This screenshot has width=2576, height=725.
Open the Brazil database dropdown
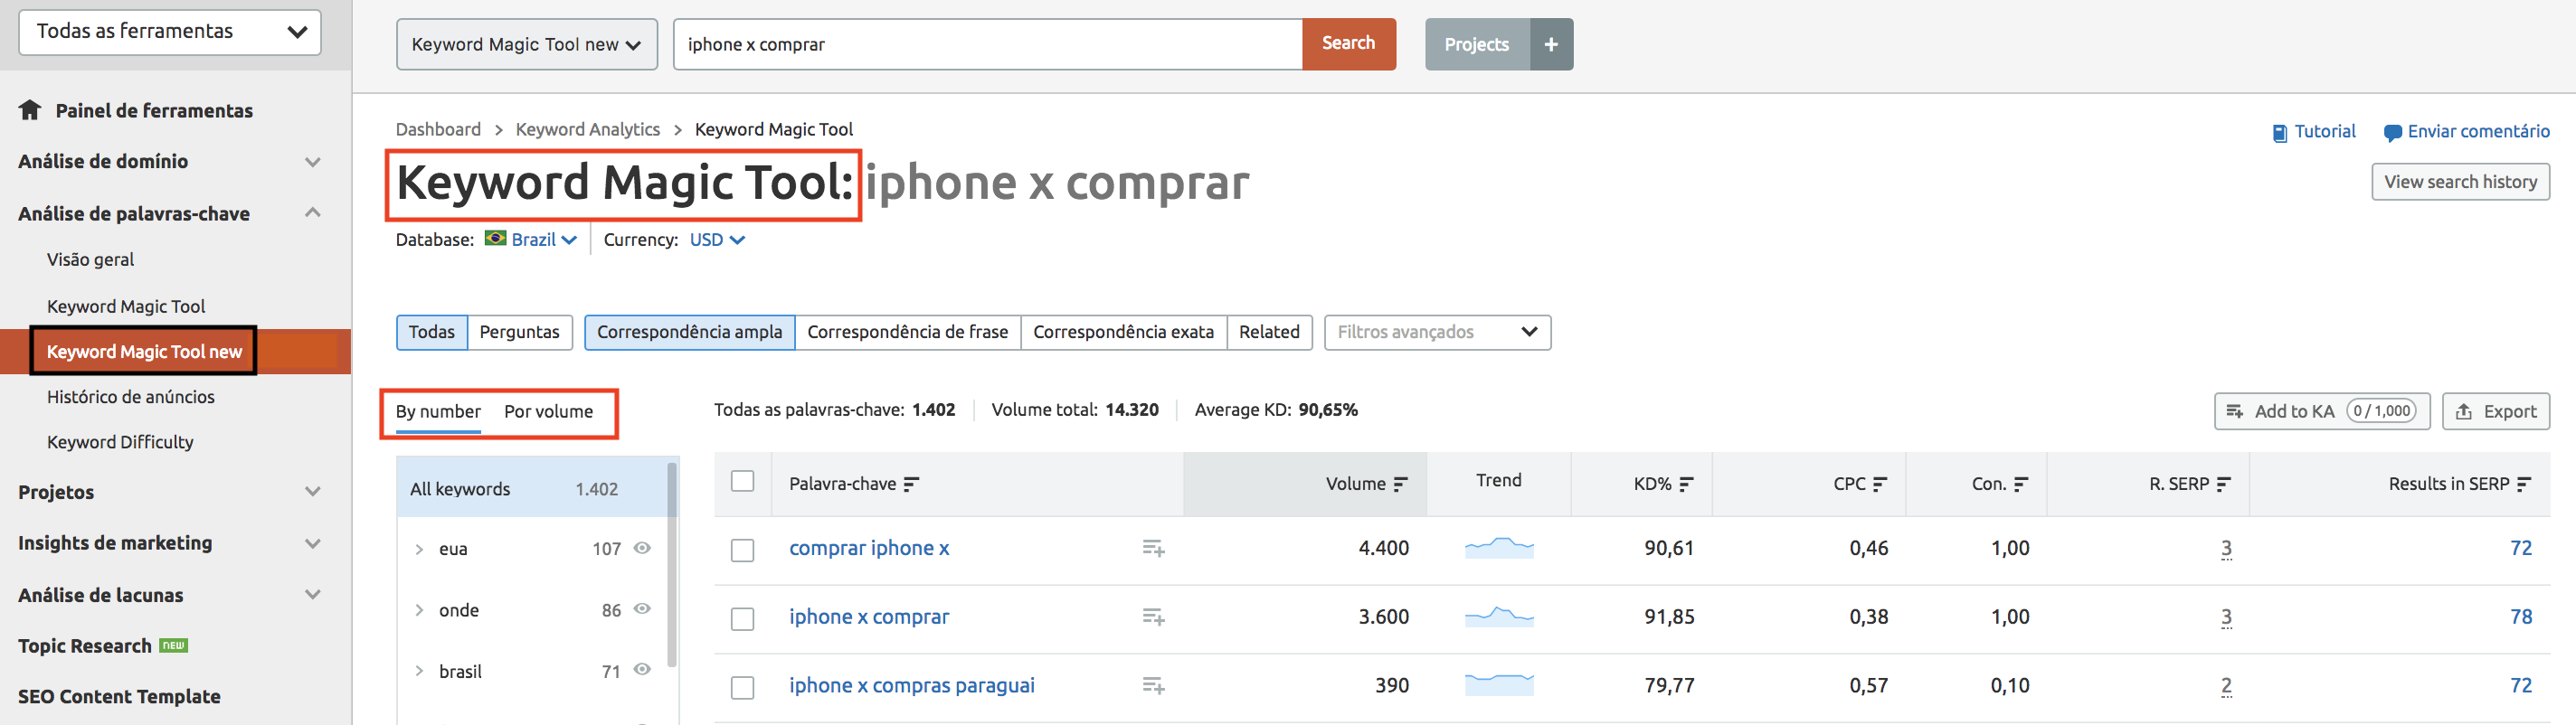click(532, 240)
